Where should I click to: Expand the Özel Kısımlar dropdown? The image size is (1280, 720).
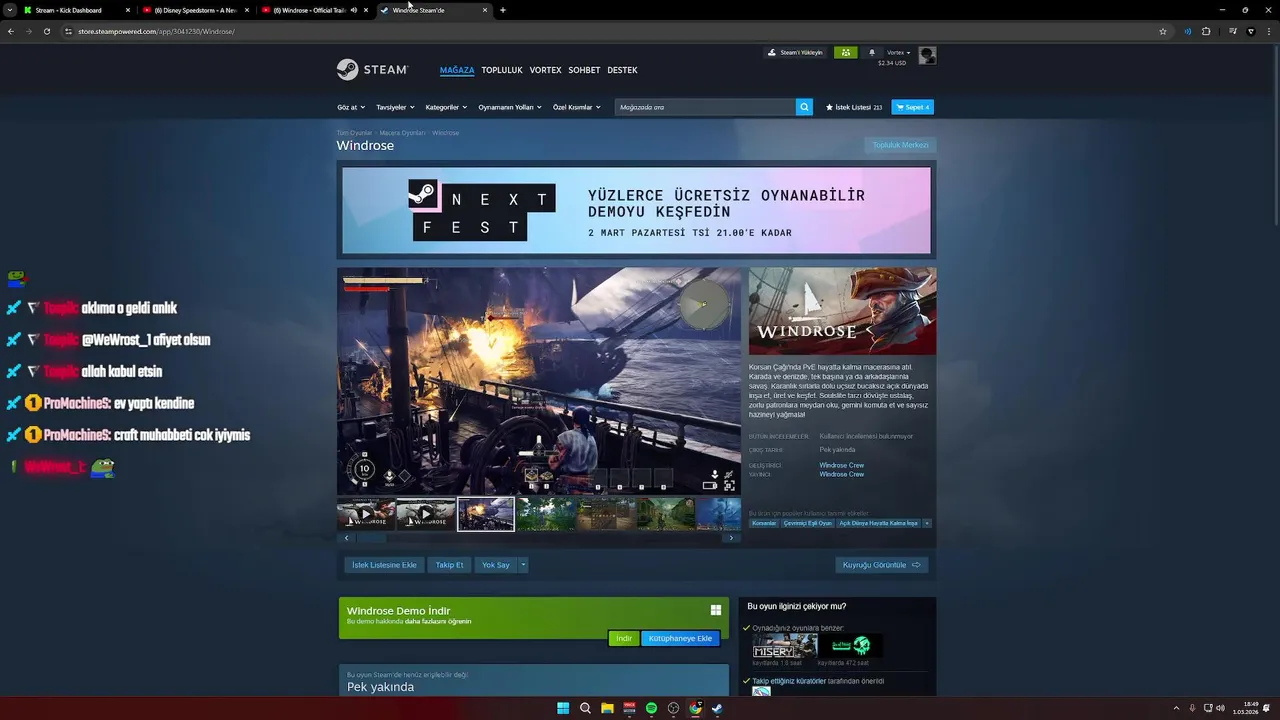(x=577, y=107)
